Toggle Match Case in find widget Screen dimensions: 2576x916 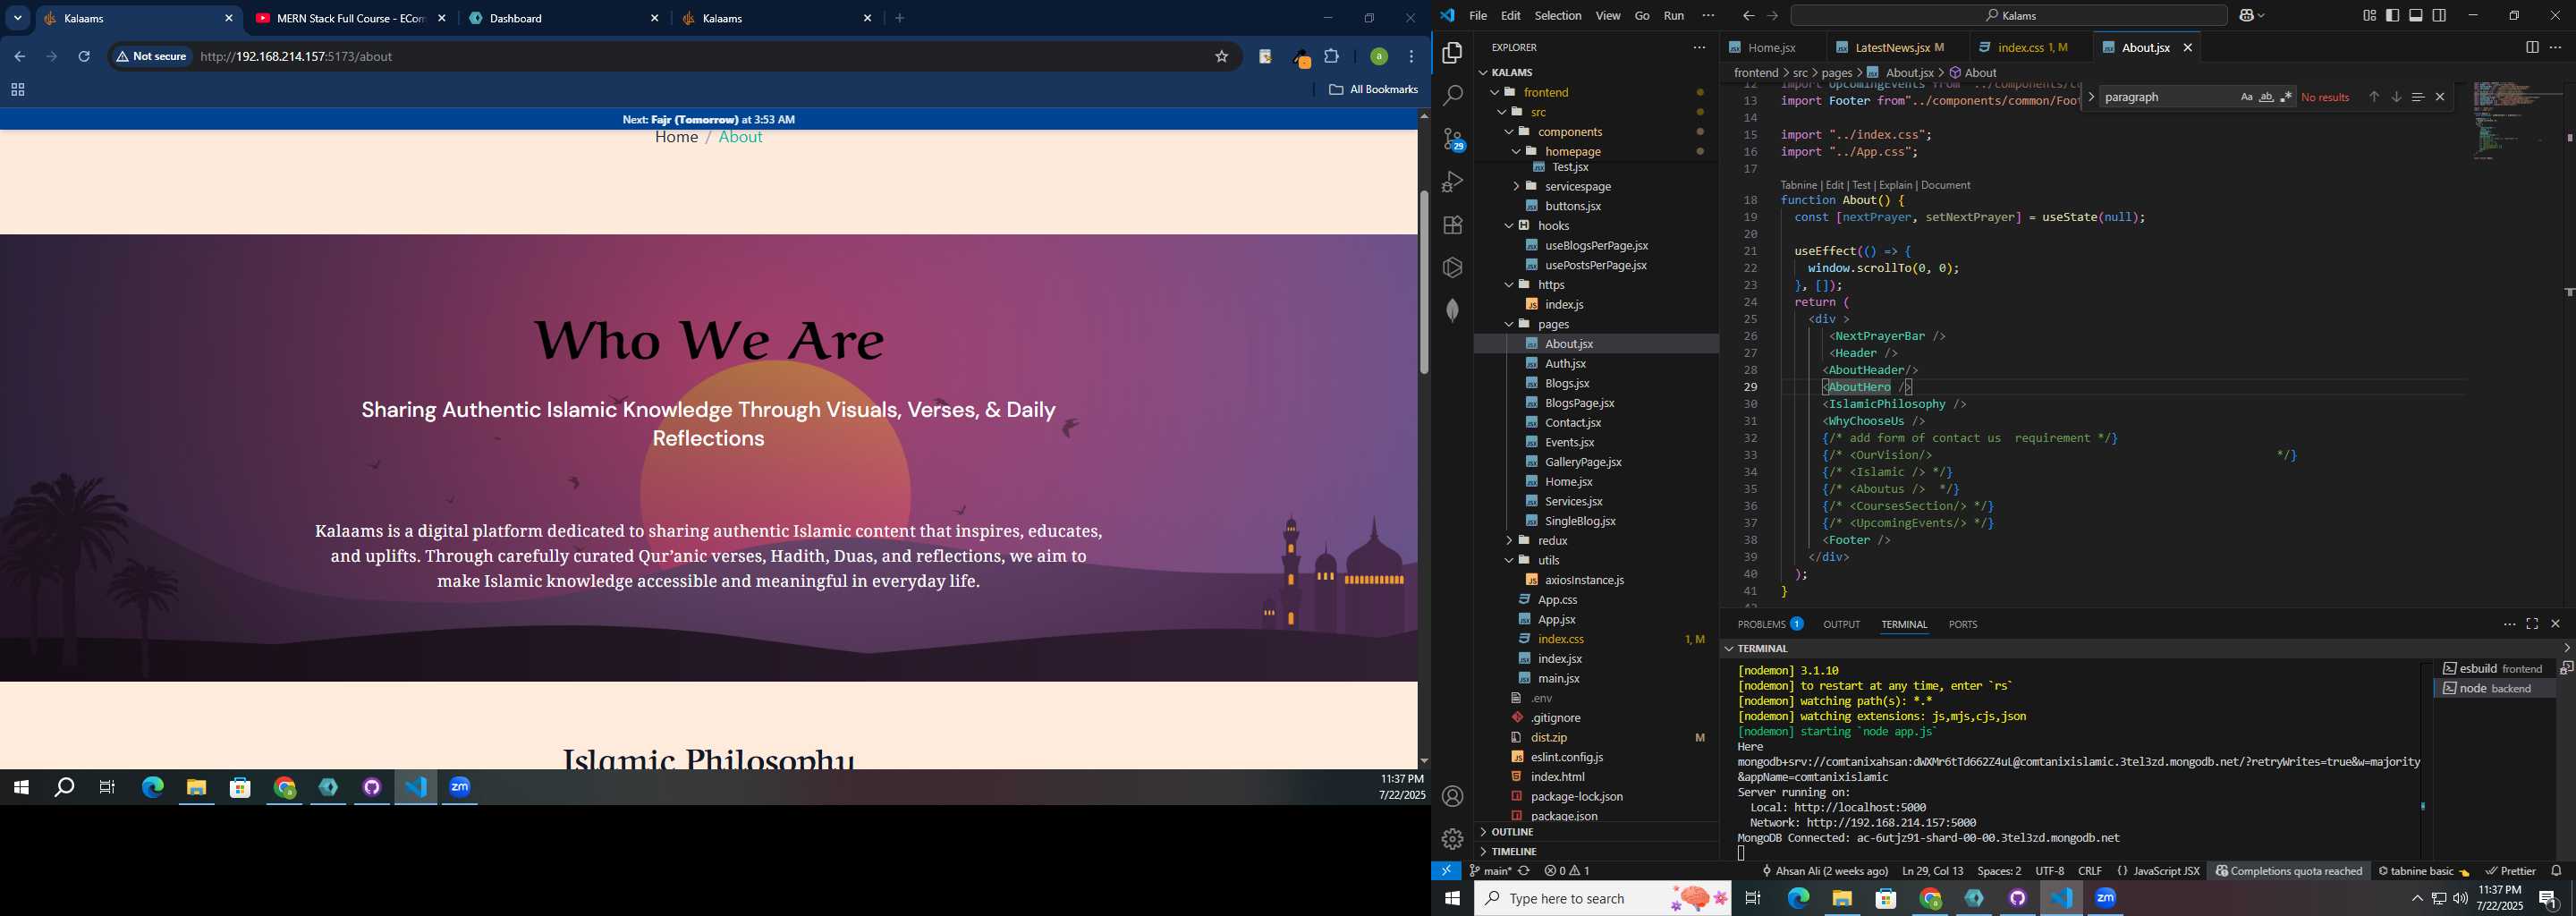[2246, 97]
